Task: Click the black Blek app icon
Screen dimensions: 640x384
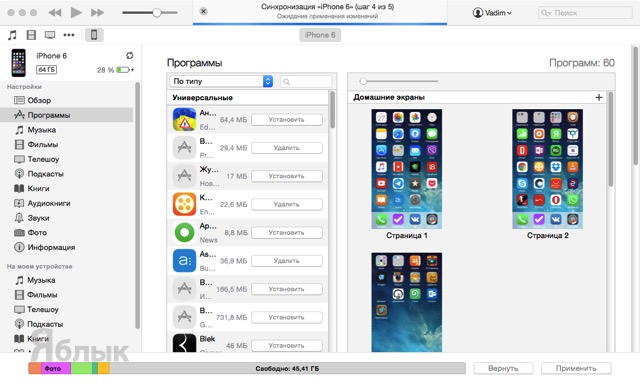Action: (x=184, y=343)
